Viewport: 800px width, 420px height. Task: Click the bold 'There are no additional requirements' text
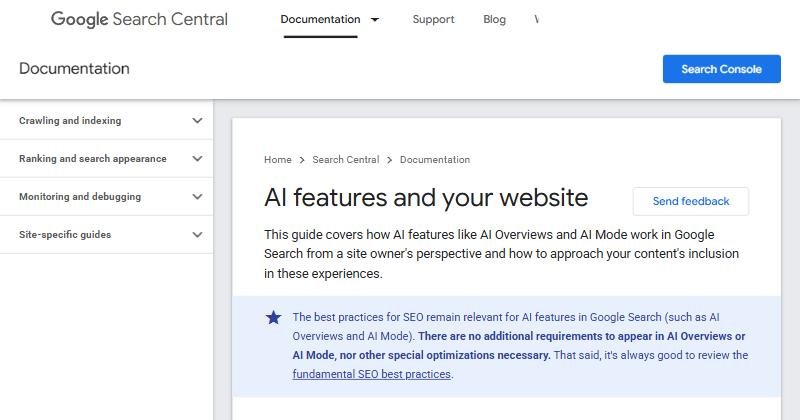coord(519,345)
